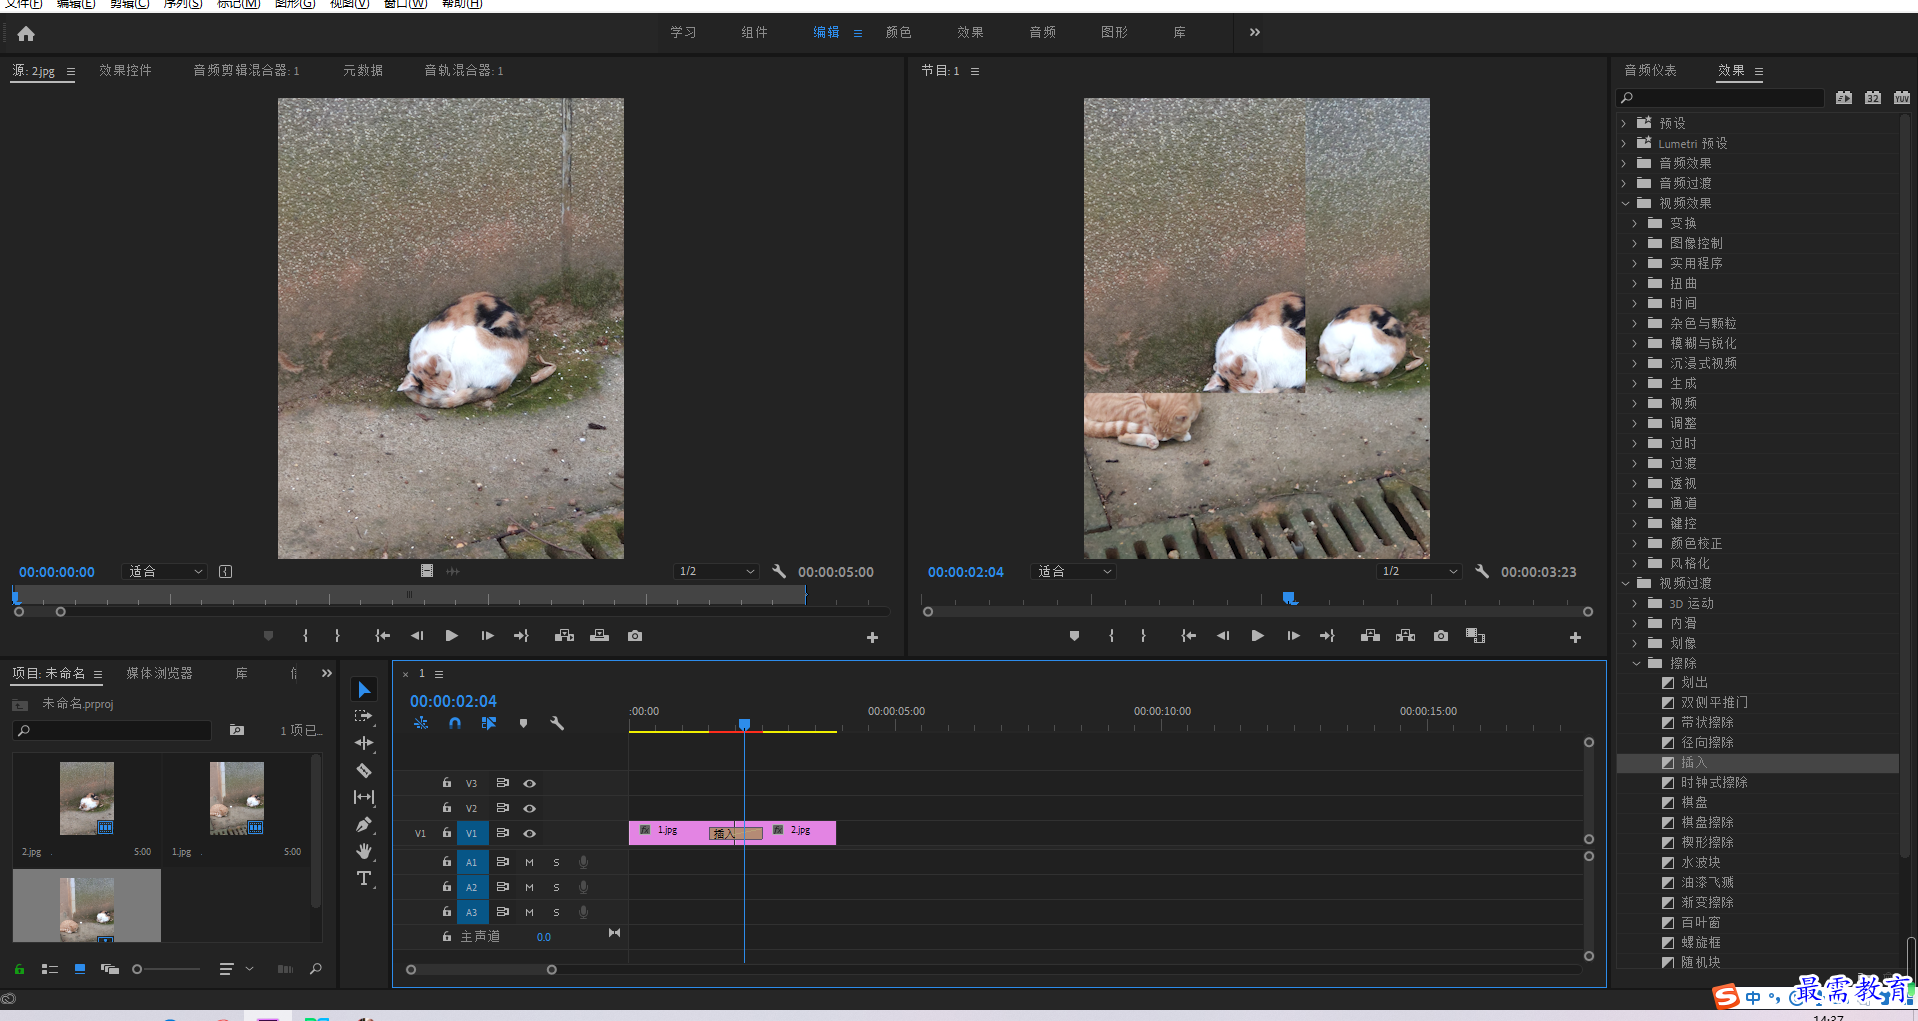1918x1021 pixels.
Task: Step forward one frame in Program monitor
Action: [x=1293, y=636]
